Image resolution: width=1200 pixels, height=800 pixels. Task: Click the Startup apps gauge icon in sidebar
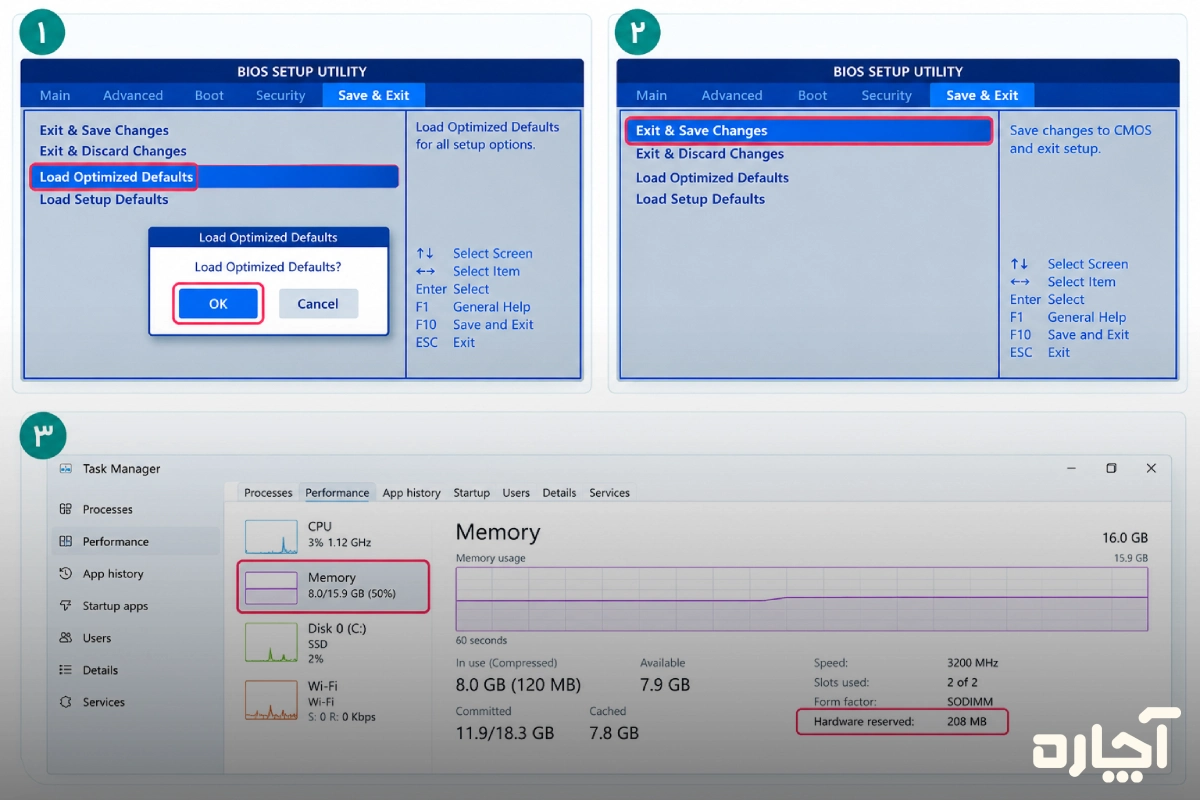(66, 606)
